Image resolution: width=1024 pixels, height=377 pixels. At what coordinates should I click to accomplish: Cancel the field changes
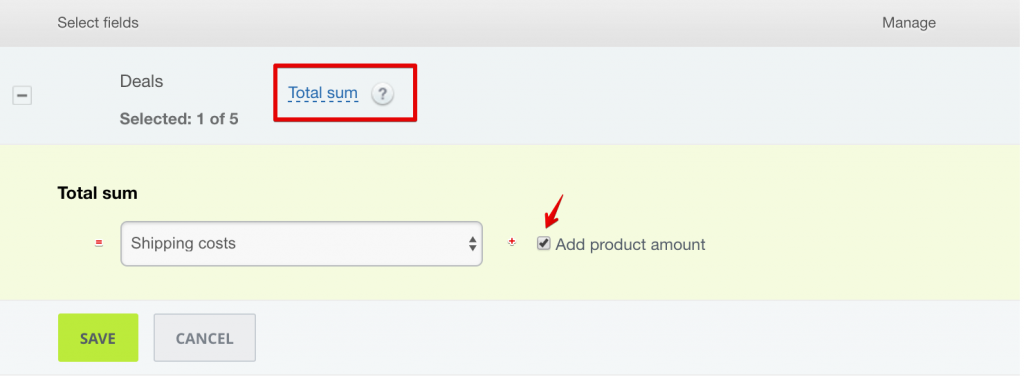tap(204, 338)
